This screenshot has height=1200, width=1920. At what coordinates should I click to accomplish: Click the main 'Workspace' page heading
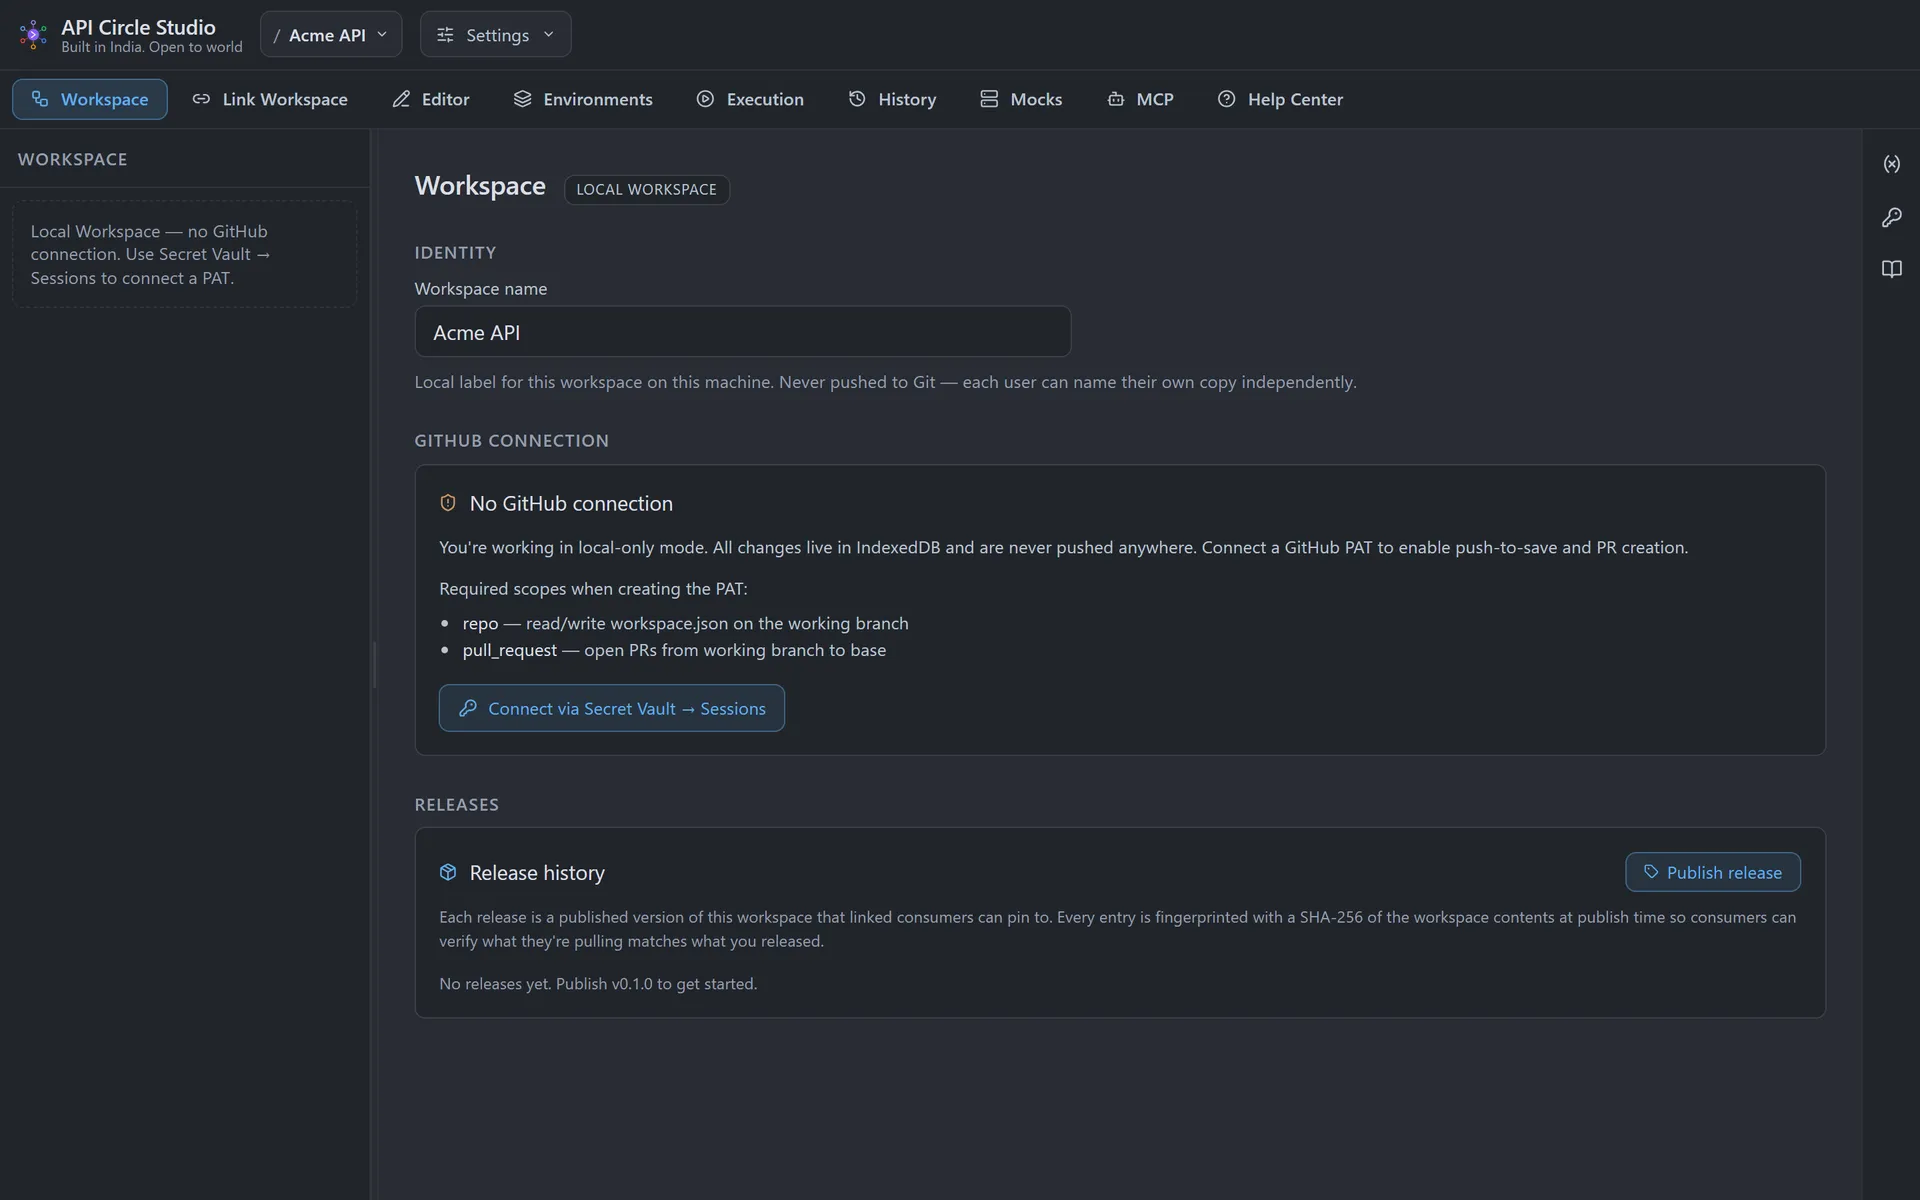click(x=480, y=186)
